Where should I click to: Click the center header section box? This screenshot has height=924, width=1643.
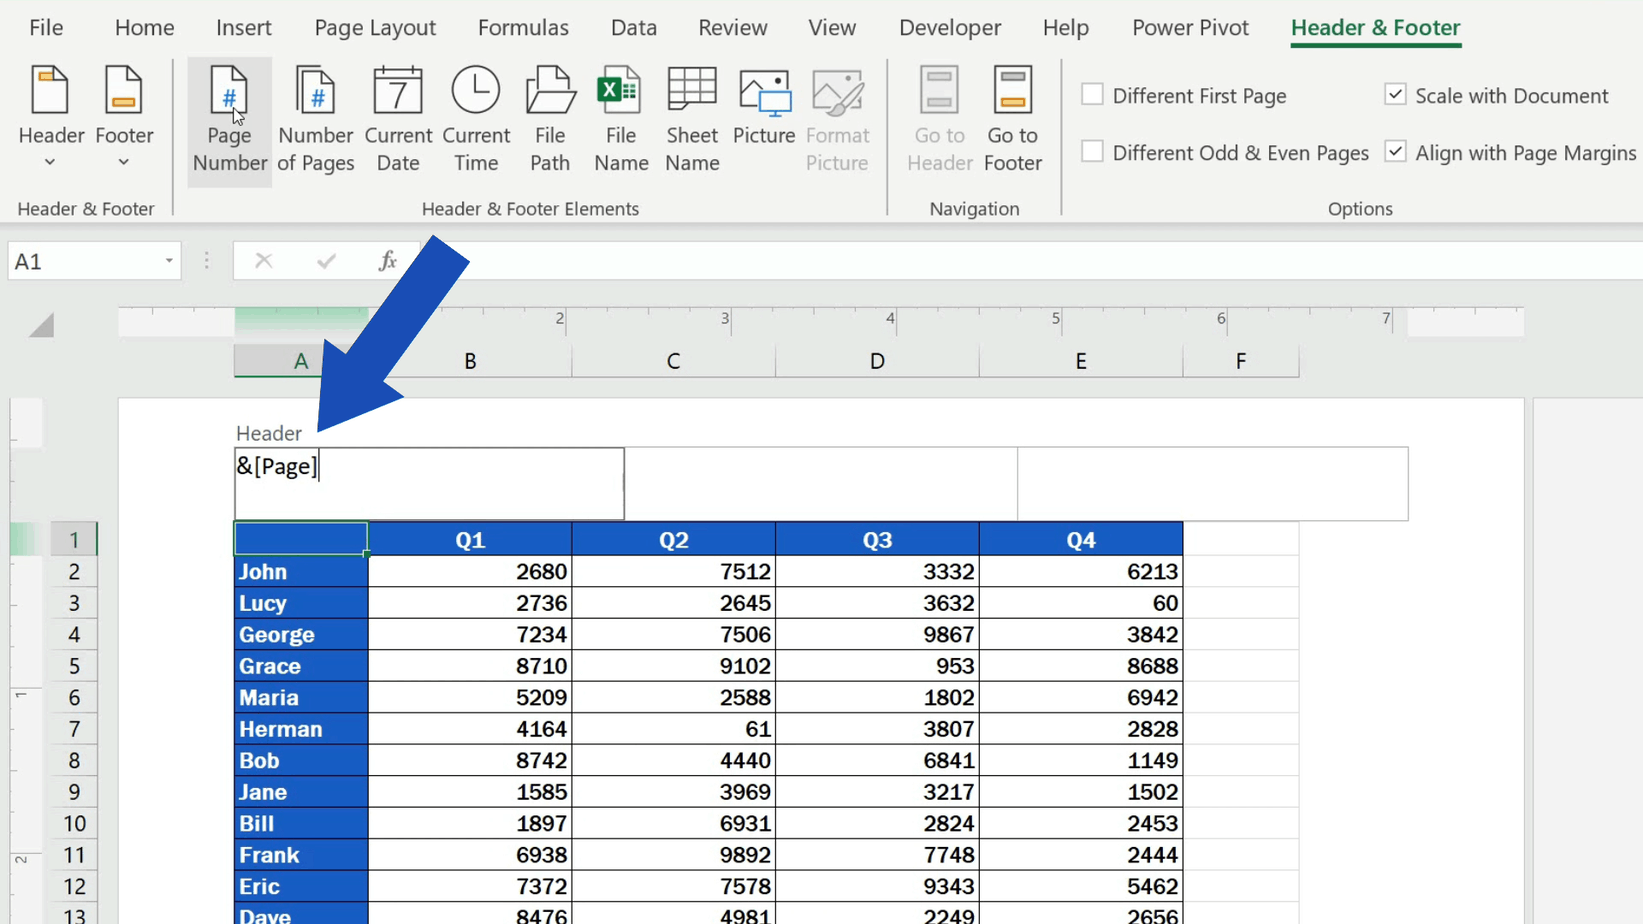click(820, 484)
